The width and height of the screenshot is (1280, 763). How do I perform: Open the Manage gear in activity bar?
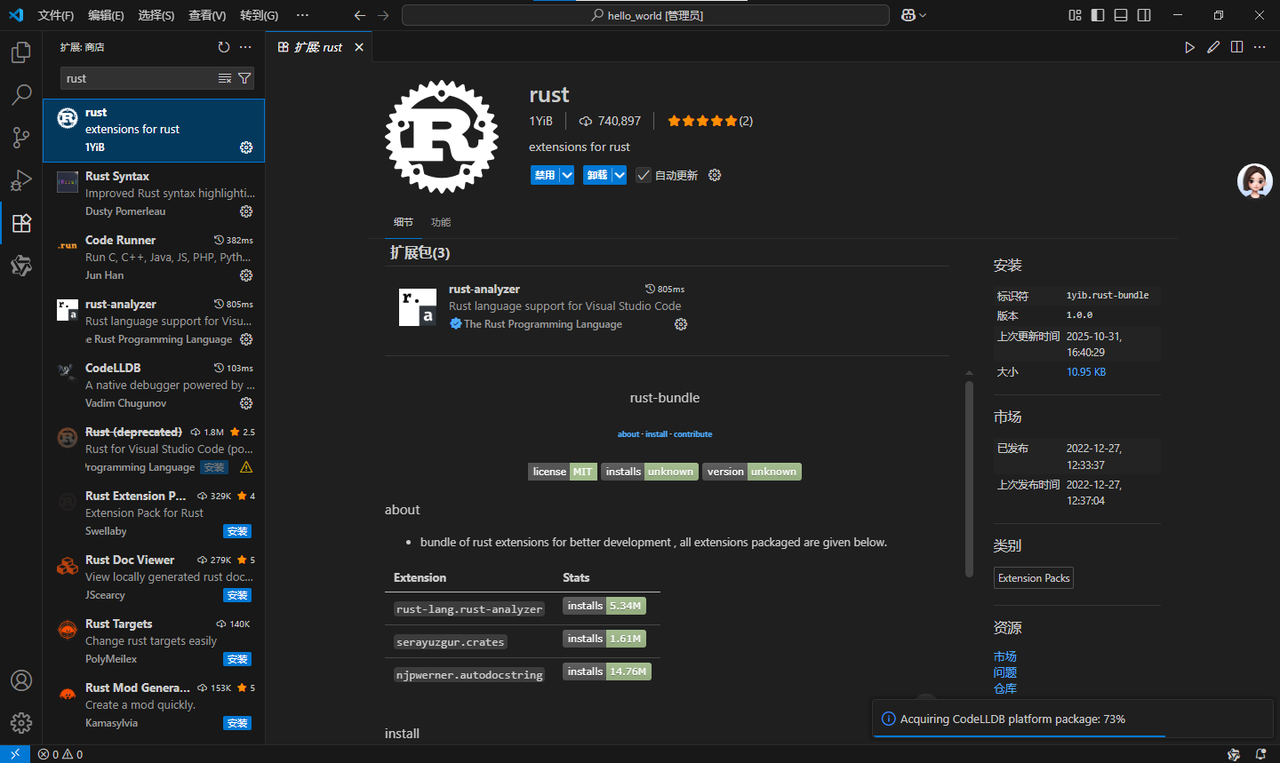tap(21, 723)
